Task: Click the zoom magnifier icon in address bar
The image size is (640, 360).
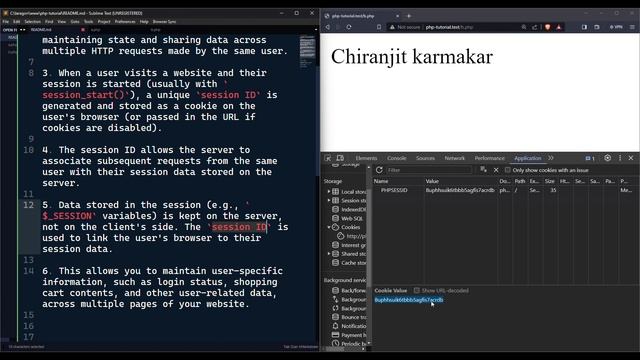Action: coord(524,27)
